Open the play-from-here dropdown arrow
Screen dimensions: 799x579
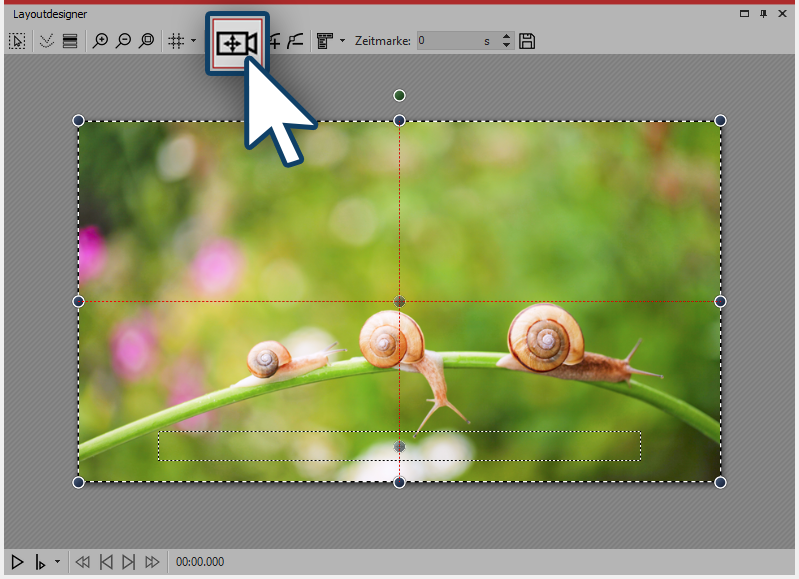point(57,562)
